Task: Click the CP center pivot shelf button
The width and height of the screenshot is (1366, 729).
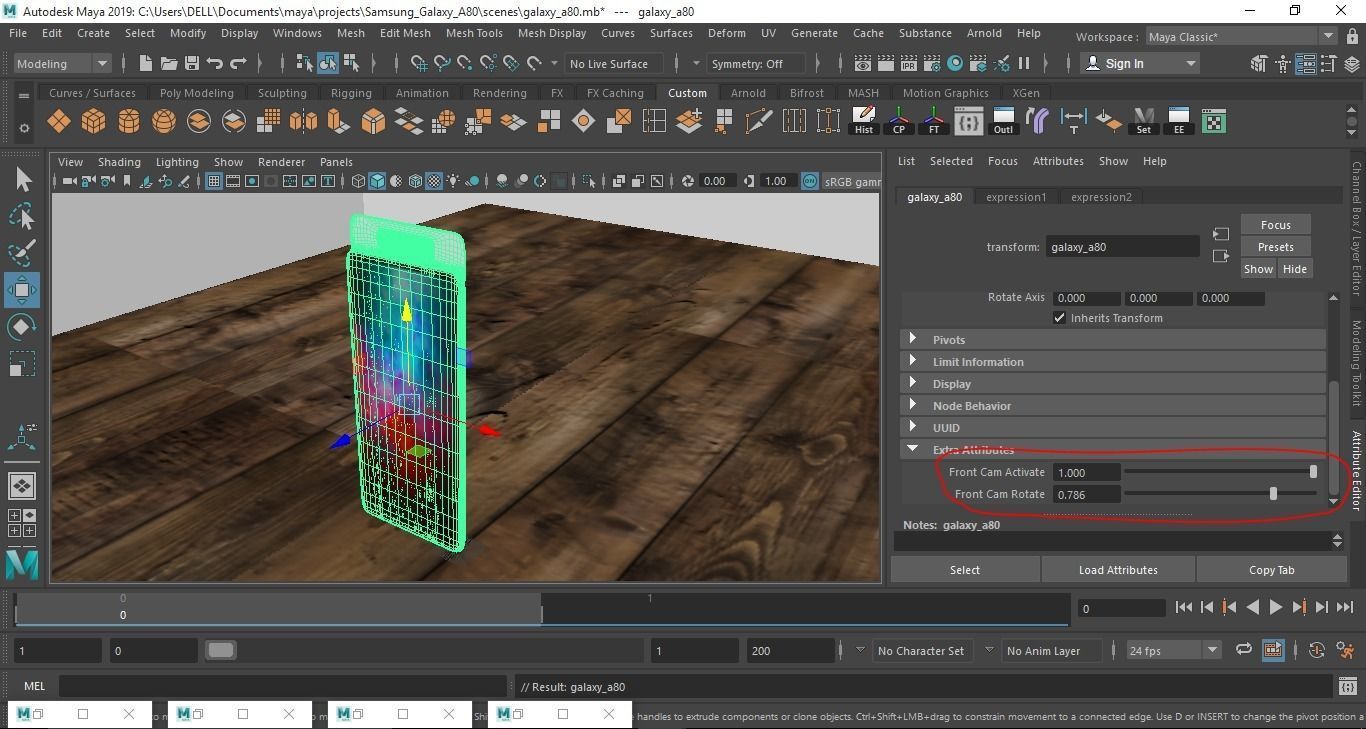Action: [898, 122]
